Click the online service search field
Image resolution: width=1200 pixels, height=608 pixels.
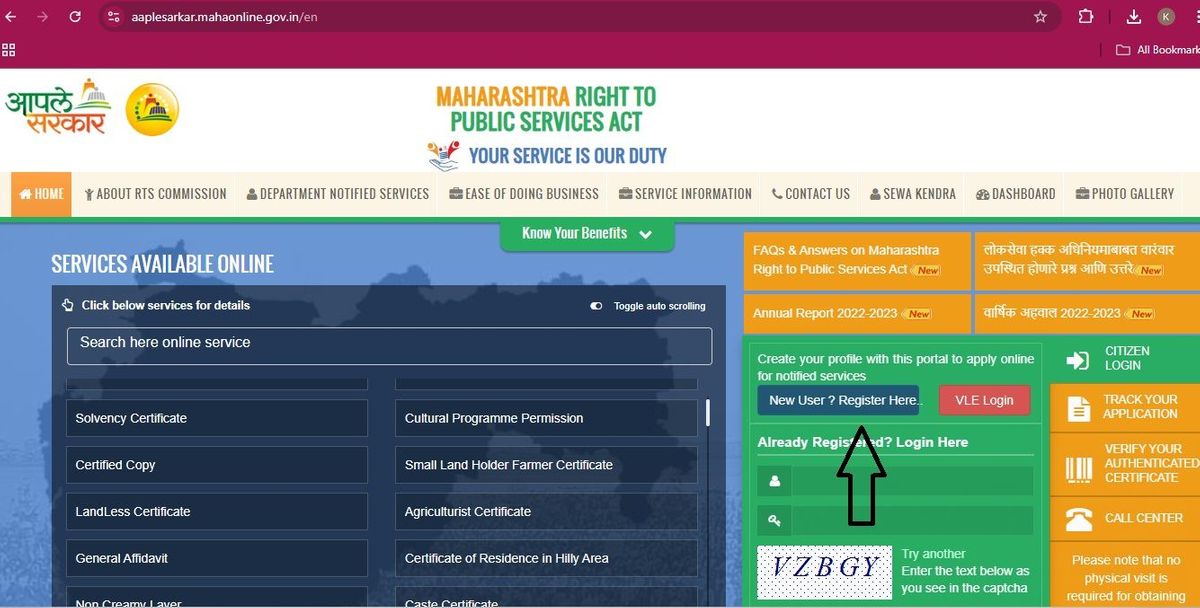(389, 346)
